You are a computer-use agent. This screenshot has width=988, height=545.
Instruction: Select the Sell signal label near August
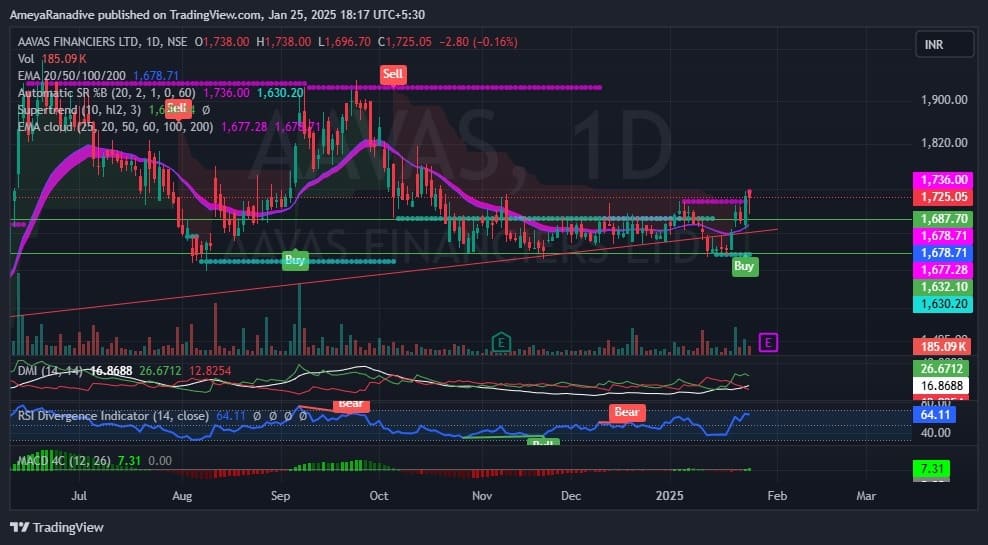177,107
